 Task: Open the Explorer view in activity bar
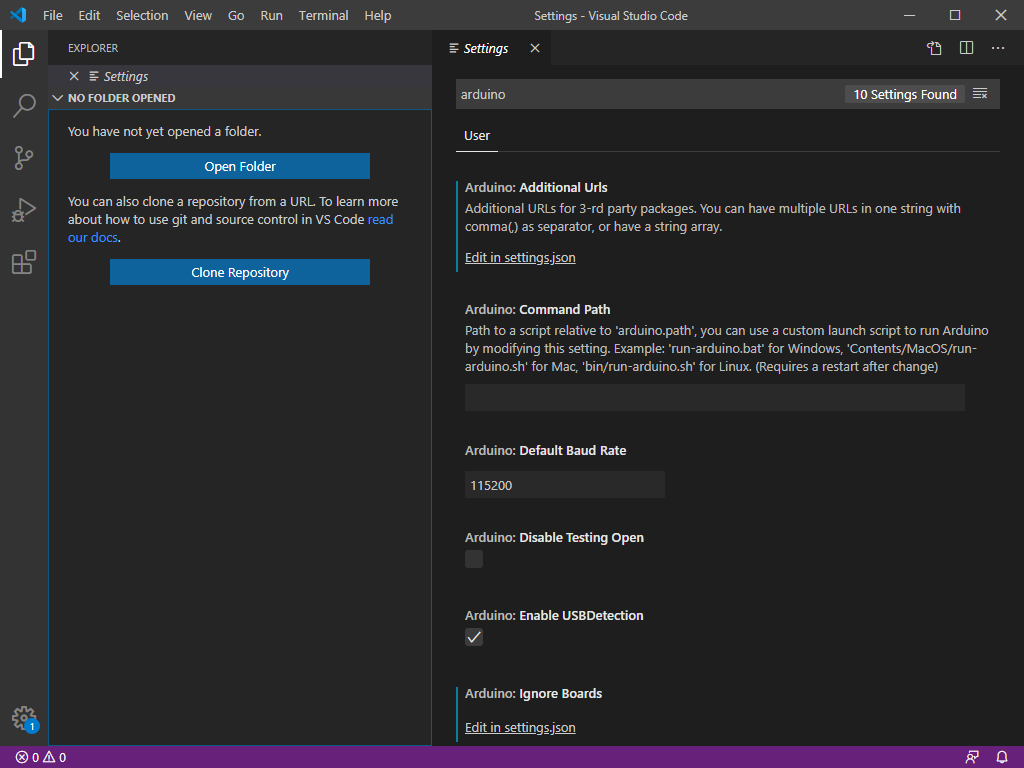[24, 54]
